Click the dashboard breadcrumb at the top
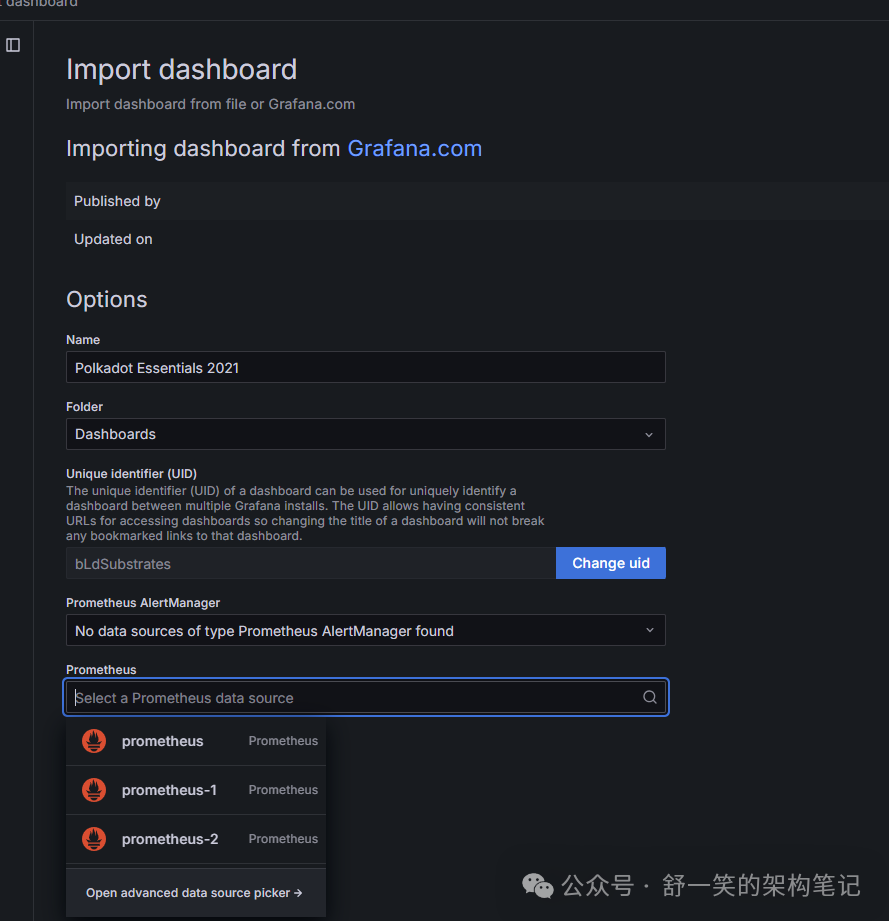Image resolution: width=889 pixels, height=921 pixels. click(x=40, y=4)
